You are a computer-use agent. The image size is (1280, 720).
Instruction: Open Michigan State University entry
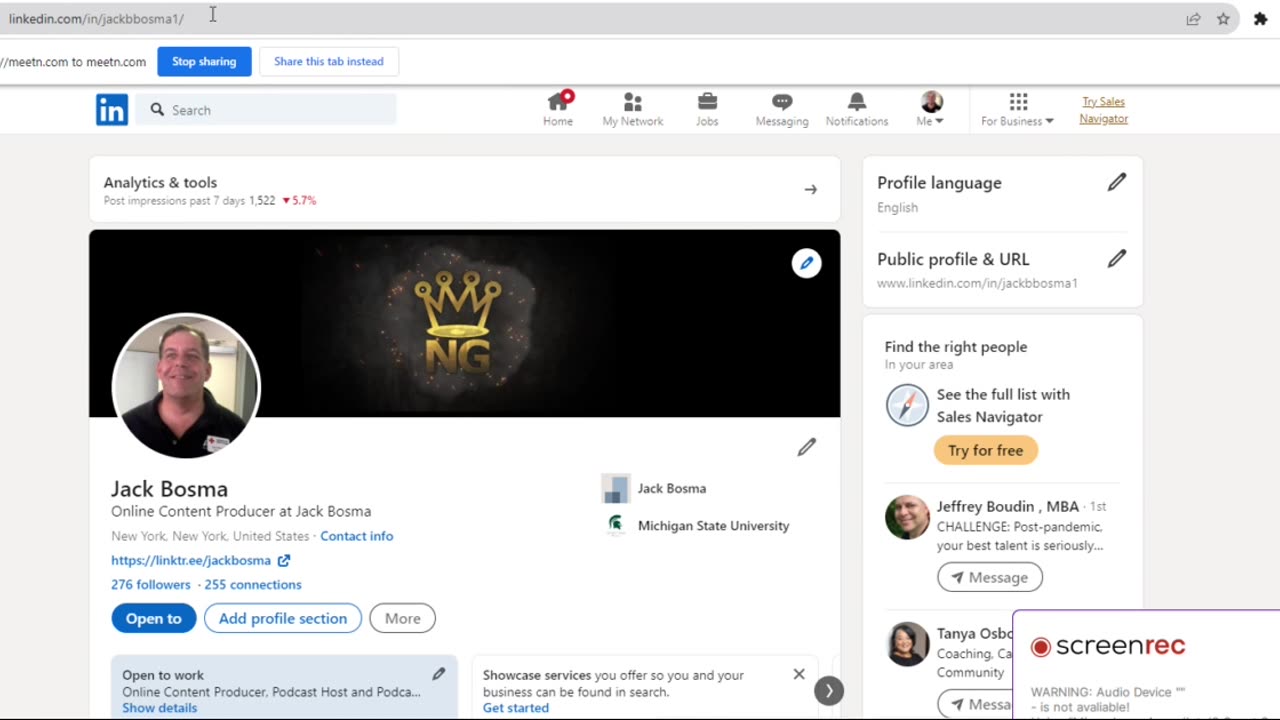[697, 525]
